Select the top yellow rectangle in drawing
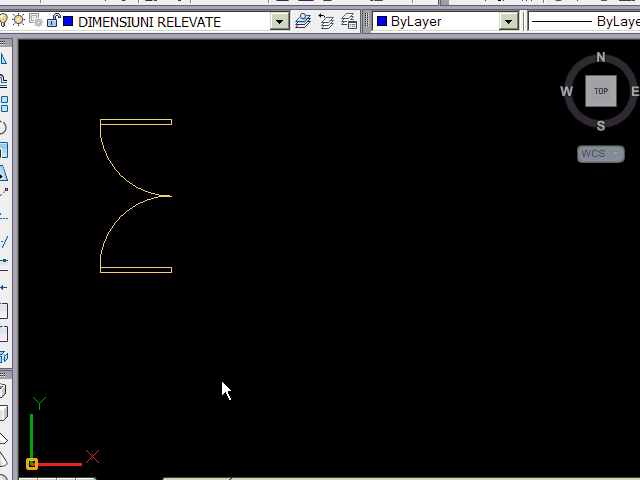 pos(136,122)
